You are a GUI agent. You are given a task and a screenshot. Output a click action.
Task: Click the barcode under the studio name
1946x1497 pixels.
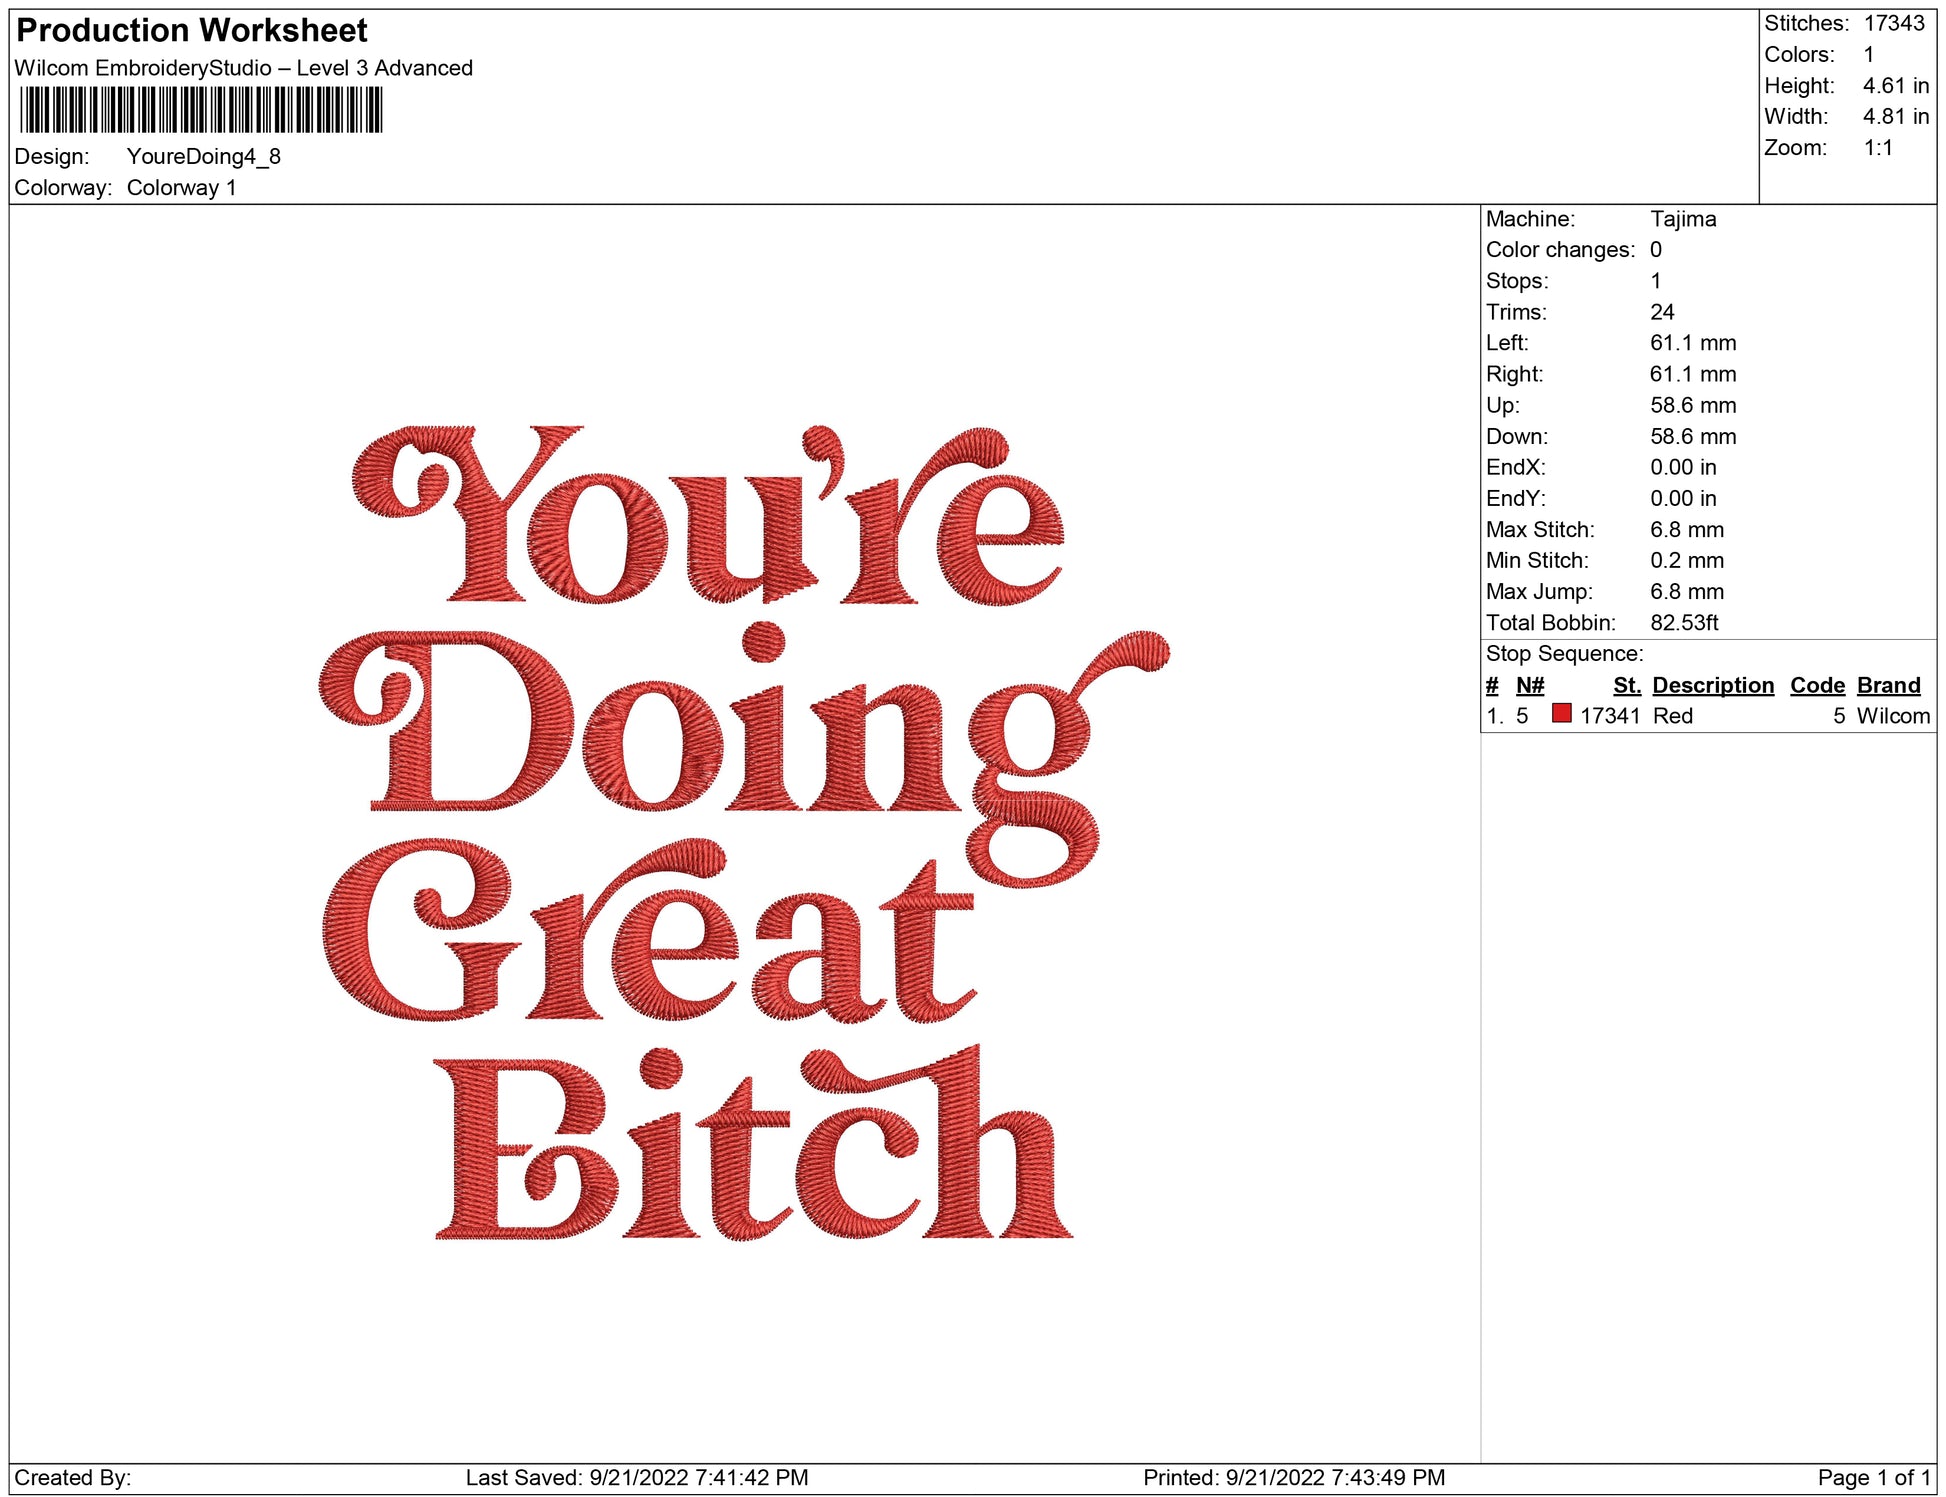click(x=201, y=110)
